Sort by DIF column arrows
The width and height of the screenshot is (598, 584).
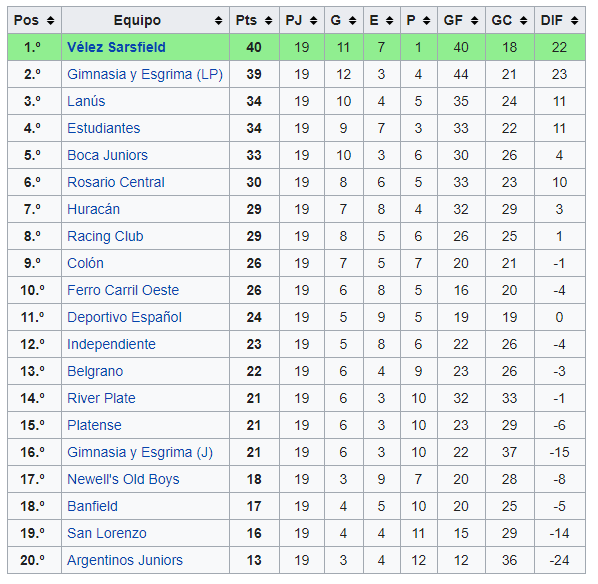[x=575, y=21]
